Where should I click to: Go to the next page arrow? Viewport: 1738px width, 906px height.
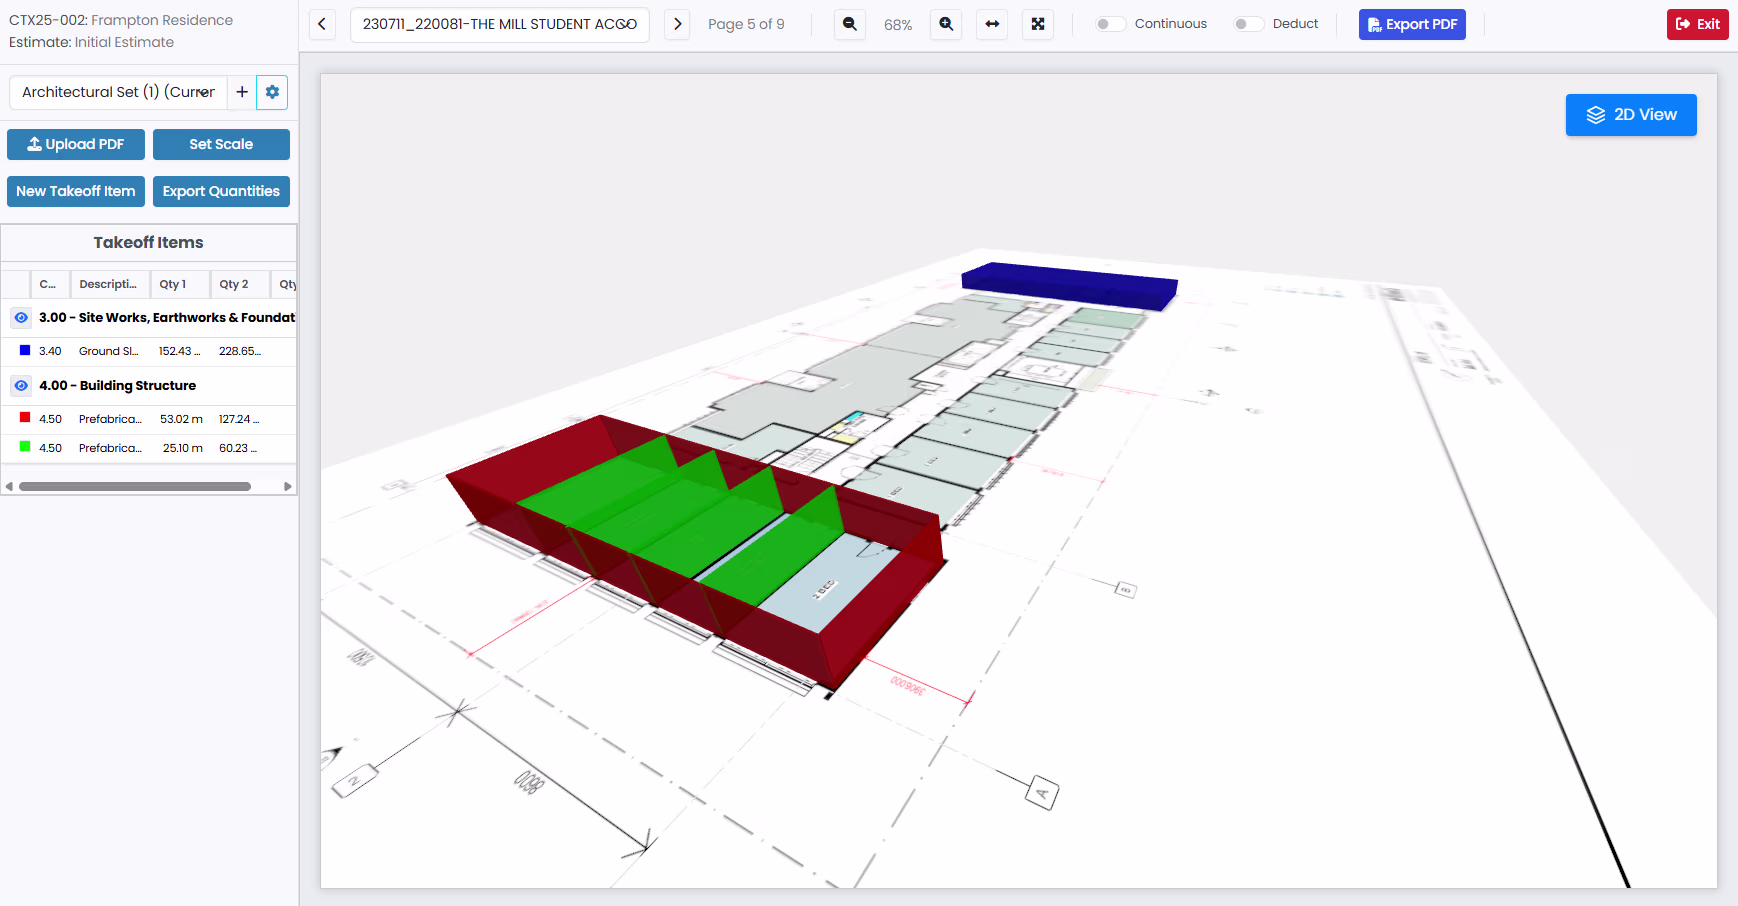(677, 24)
